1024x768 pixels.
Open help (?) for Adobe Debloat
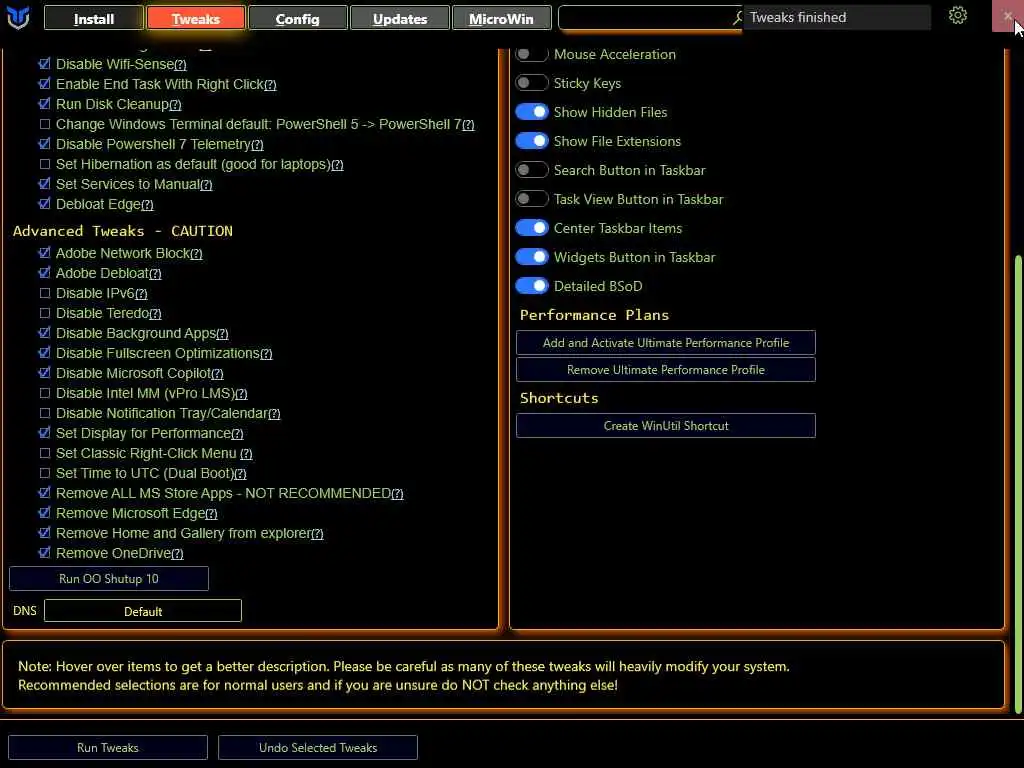click(x=155, y=274)
